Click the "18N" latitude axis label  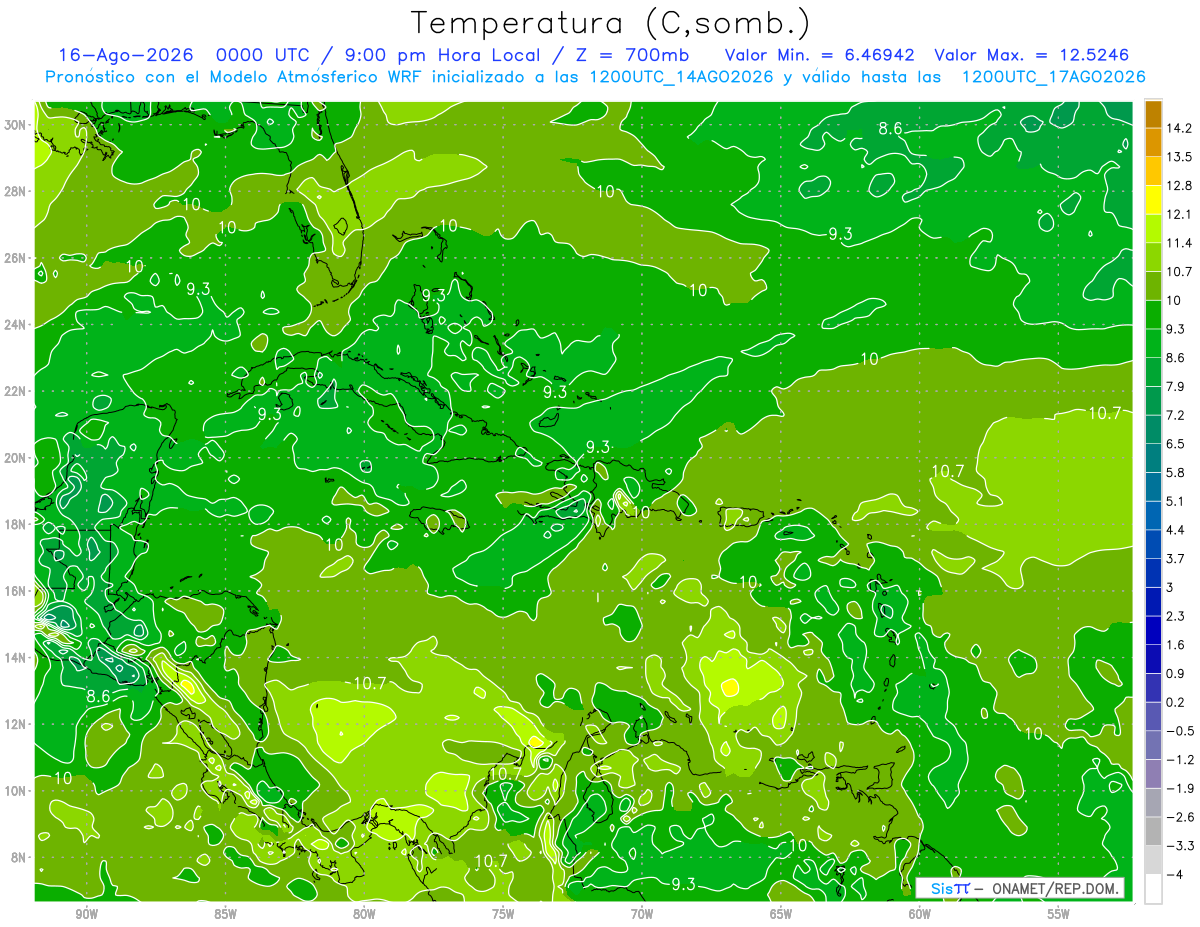click(x=17, y=524)
